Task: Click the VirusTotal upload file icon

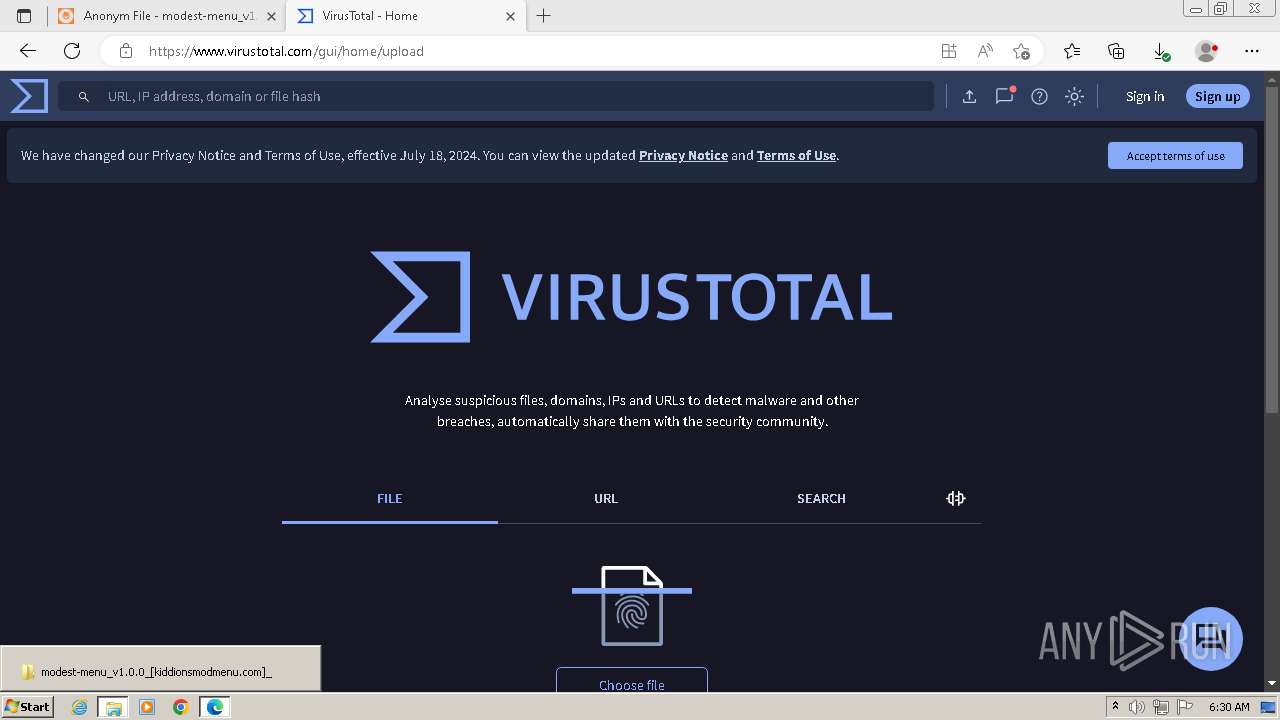Action: pos(969,96)
